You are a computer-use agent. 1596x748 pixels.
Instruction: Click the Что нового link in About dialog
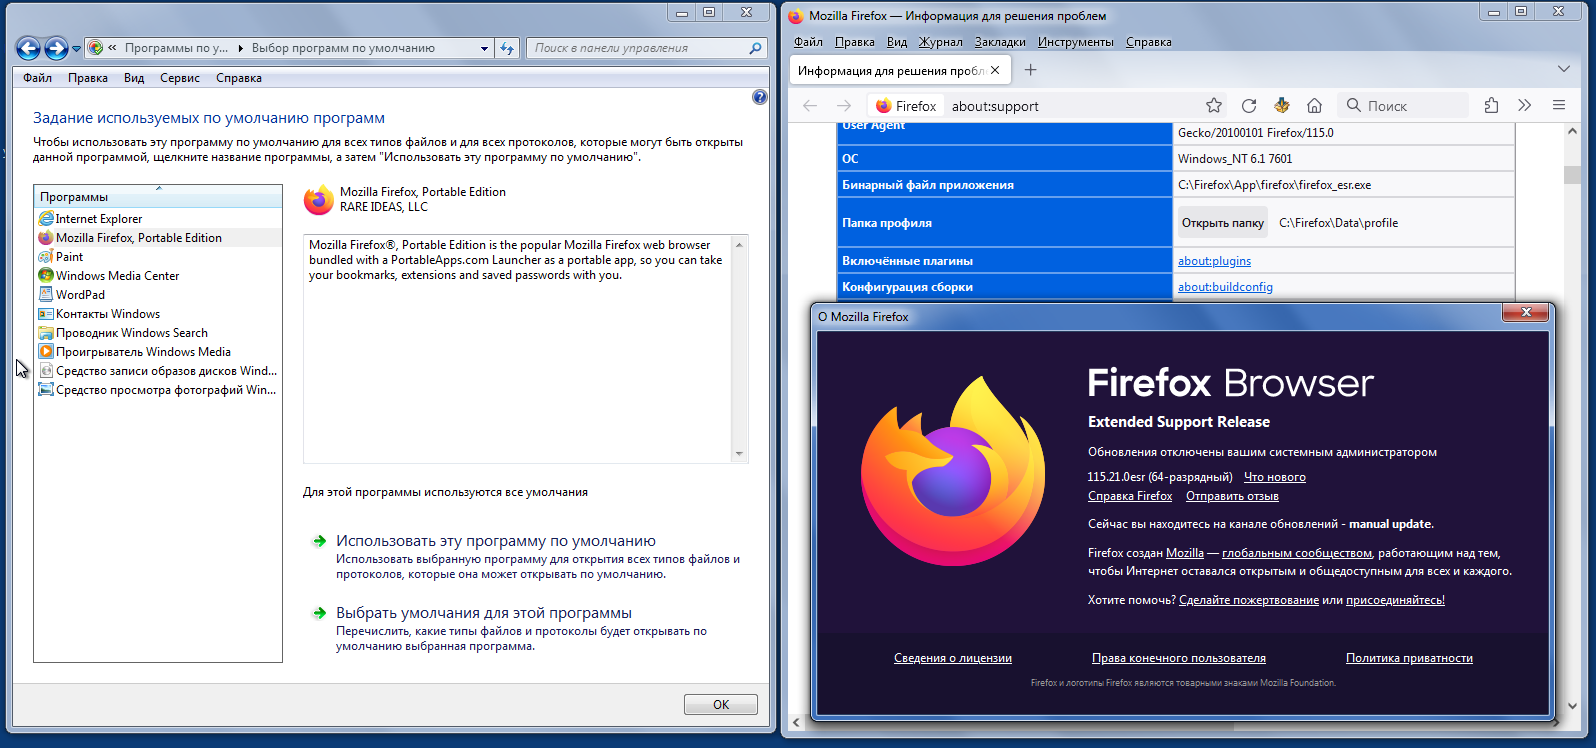tap(1274, 477)
